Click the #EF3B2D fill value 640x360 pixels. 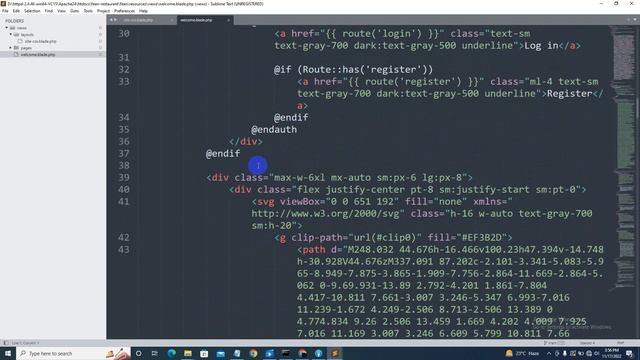481,238
